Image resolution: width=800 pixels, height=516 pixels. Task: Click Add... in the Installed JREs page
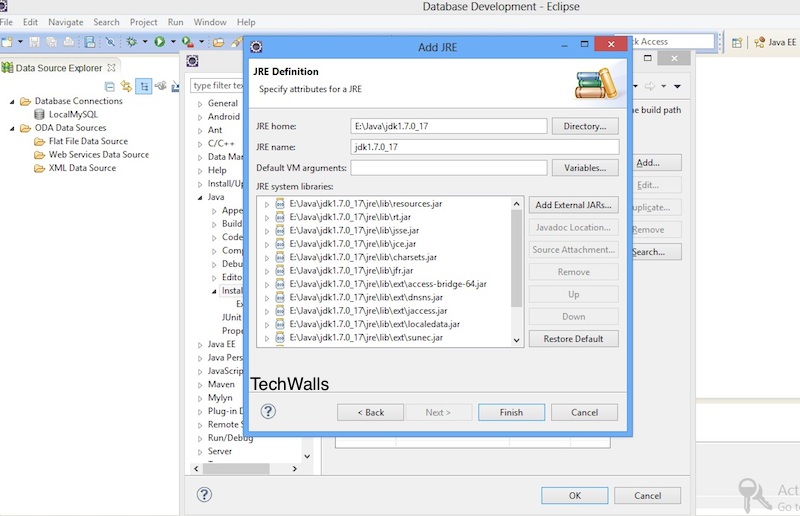[657, 162]
